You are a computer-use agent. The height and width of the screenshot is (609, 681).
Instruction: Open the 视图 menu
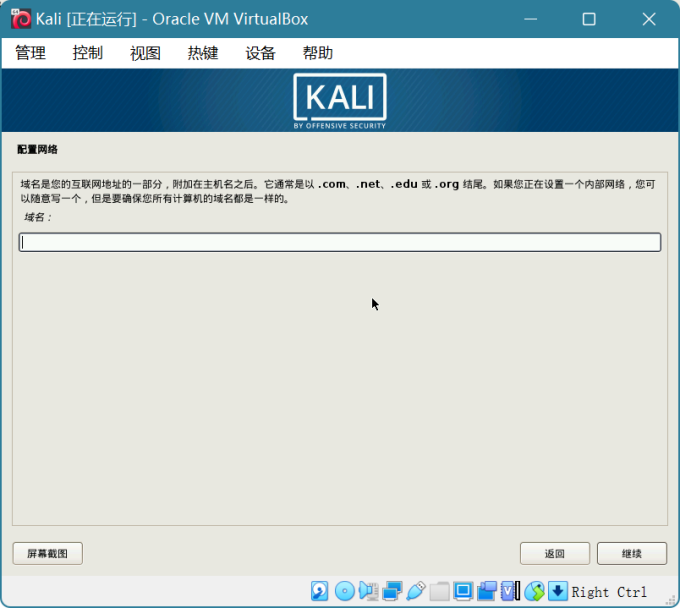coord(145,53)
